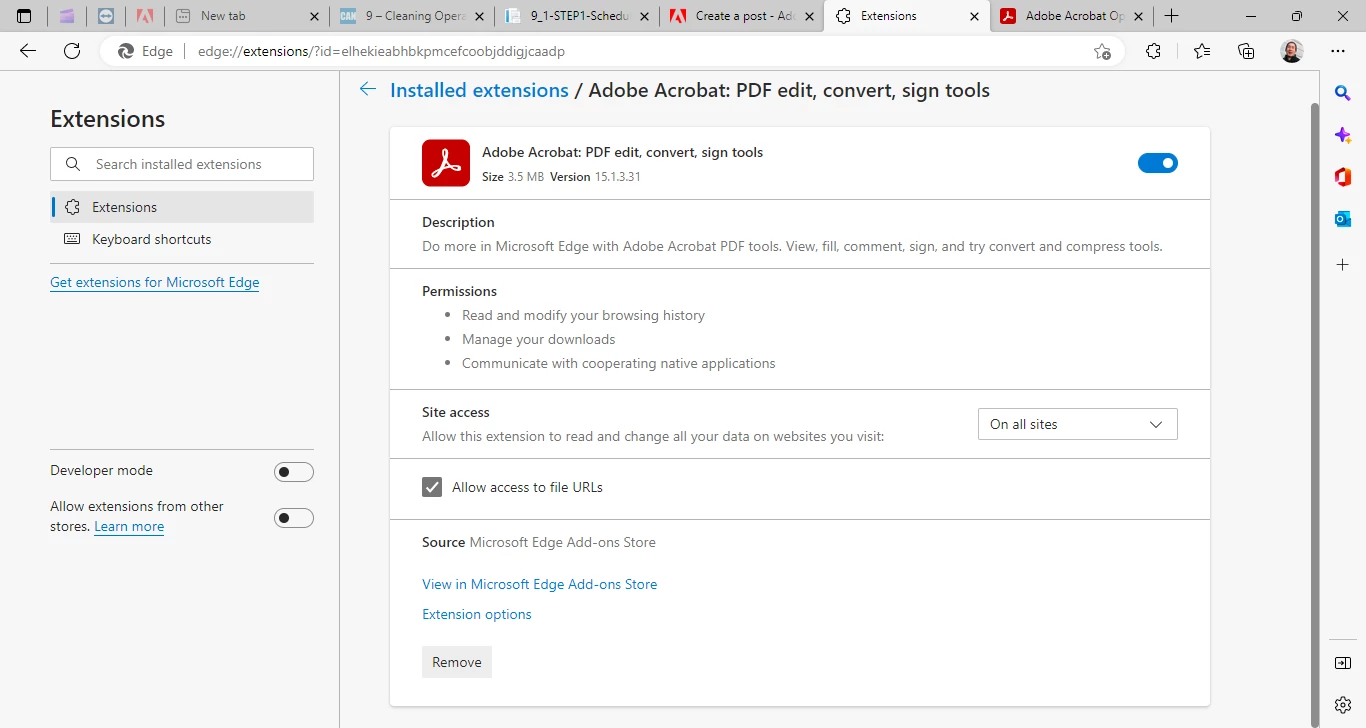Open Extension options link

tap(477, 614)
